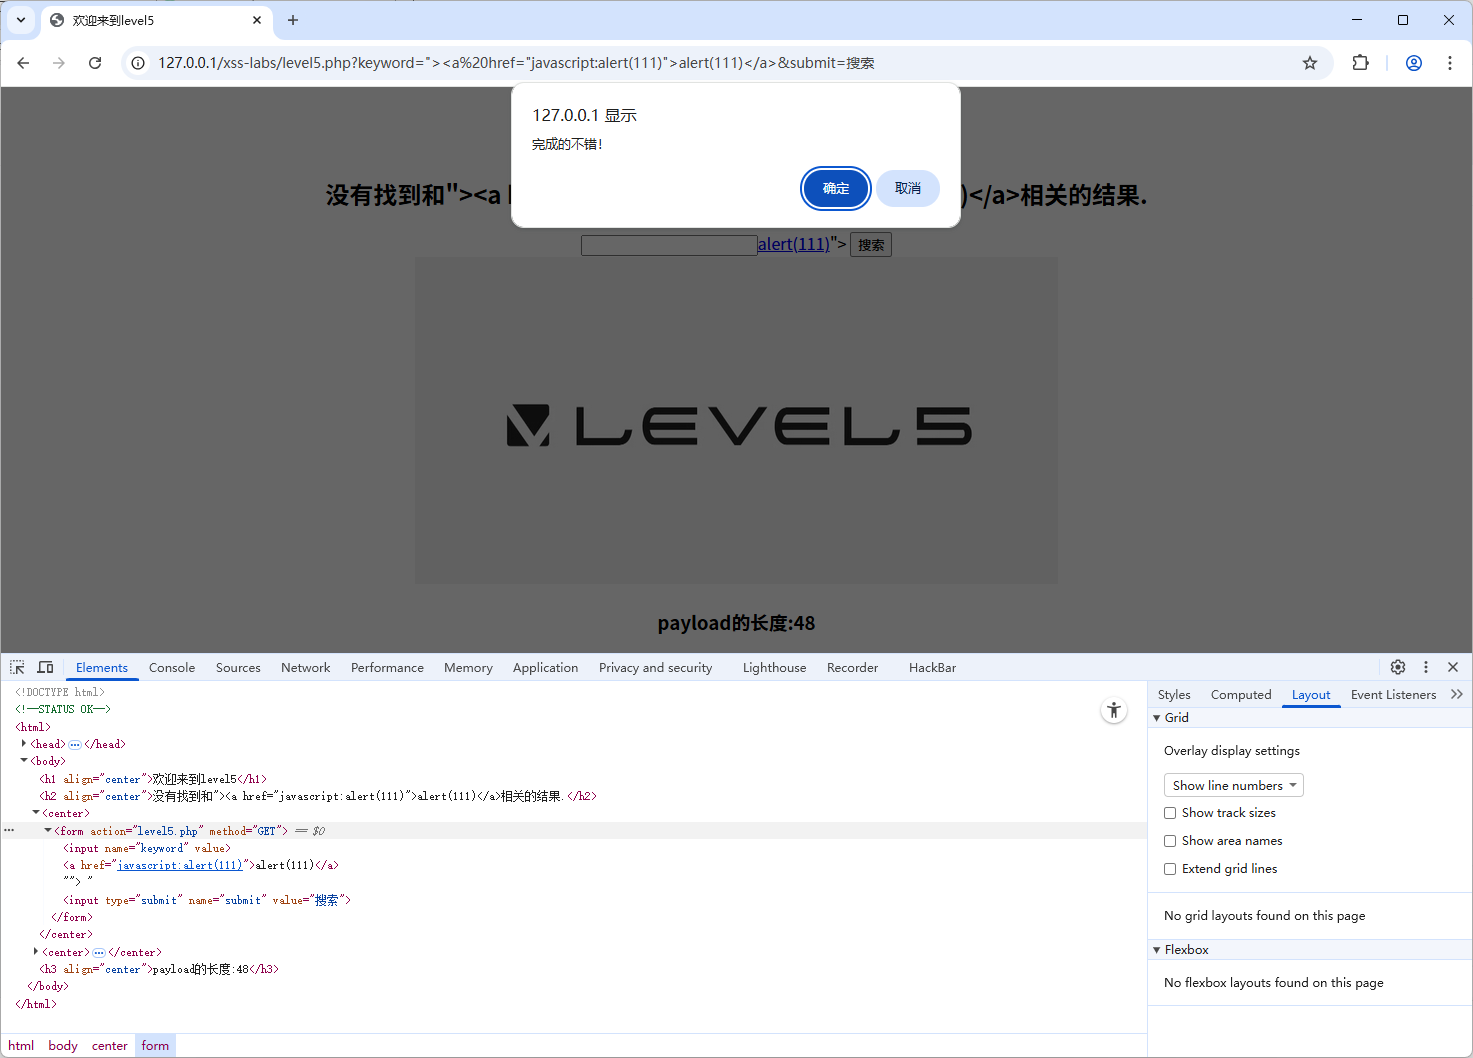Select the center breadcrumb
The image size is (1473, 1058).
pyautogui.click(x=110, y=1046)
